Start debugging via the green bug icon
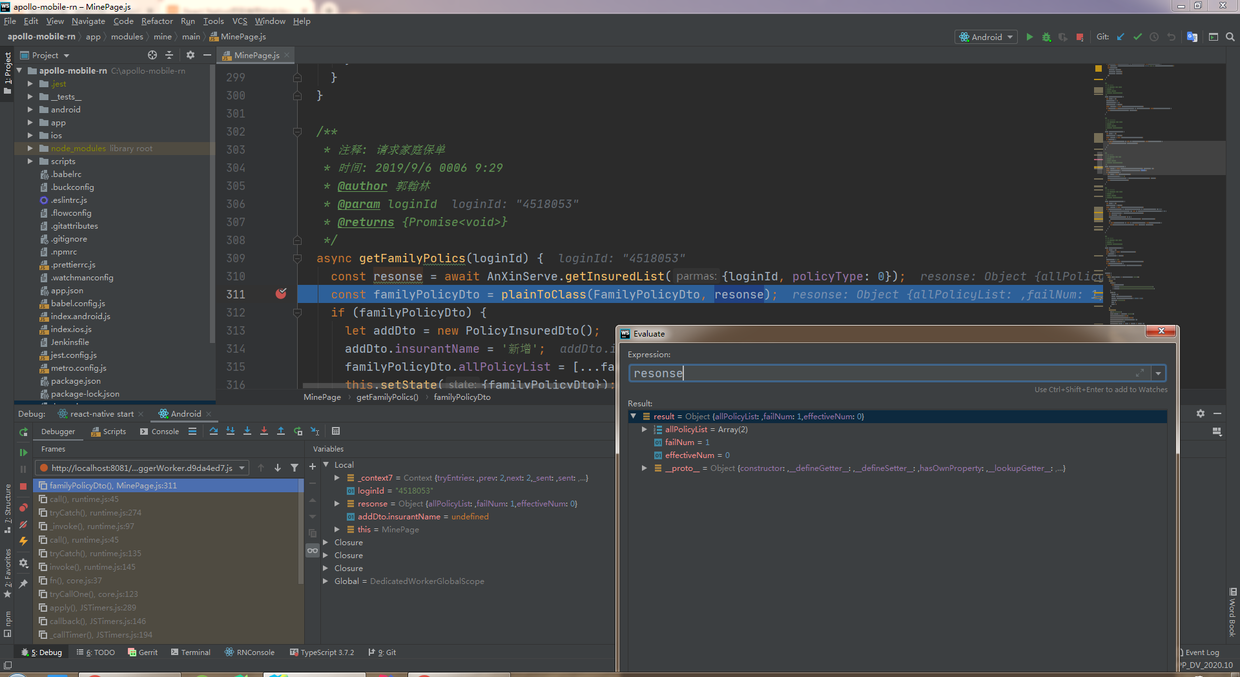Viewport: 1240px width, 677px height. [x=1046, y=37]
